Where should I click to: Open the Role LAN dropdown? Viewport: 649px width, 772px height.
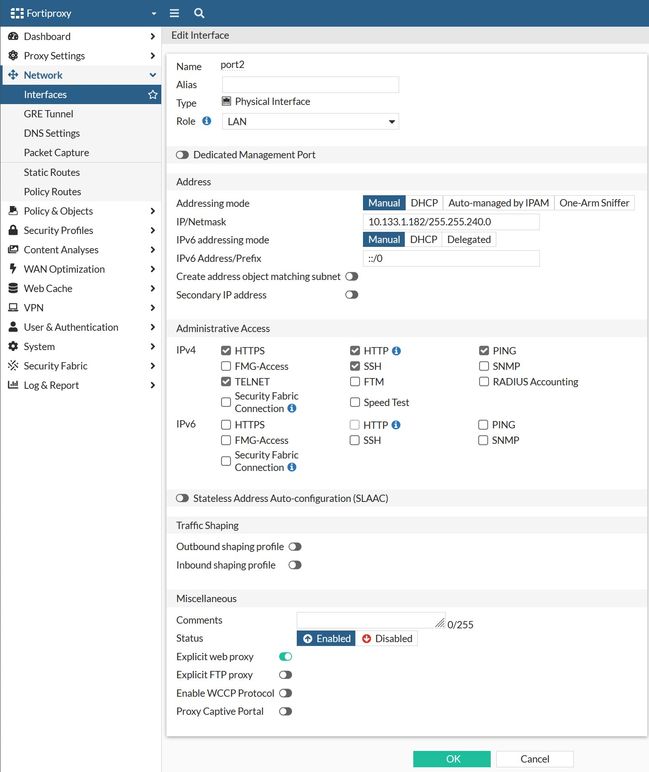click(x=310, y=122)
